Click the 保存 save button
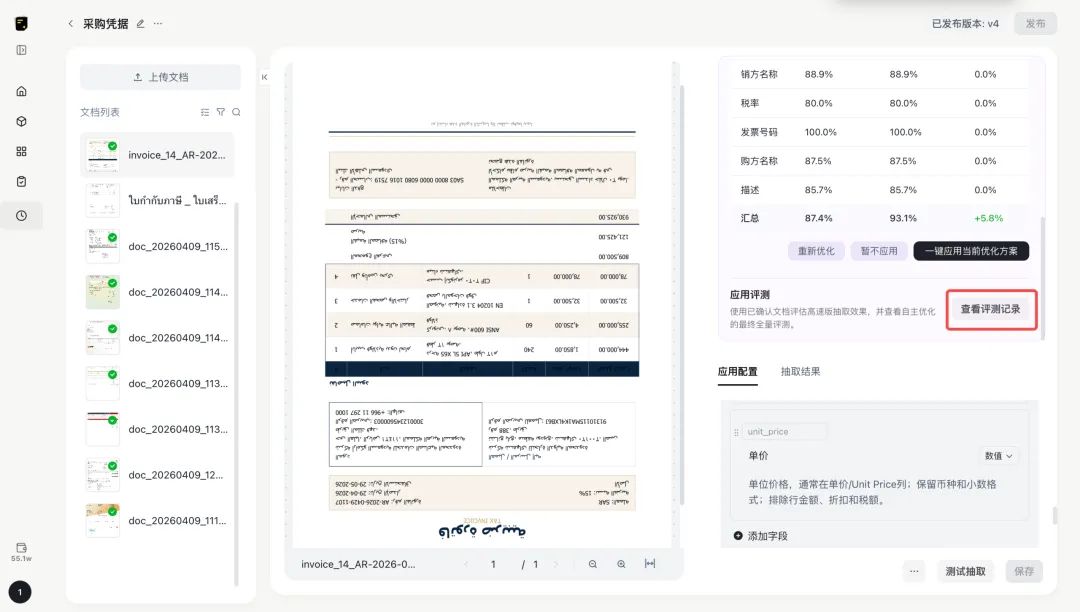 point(1024,571)
